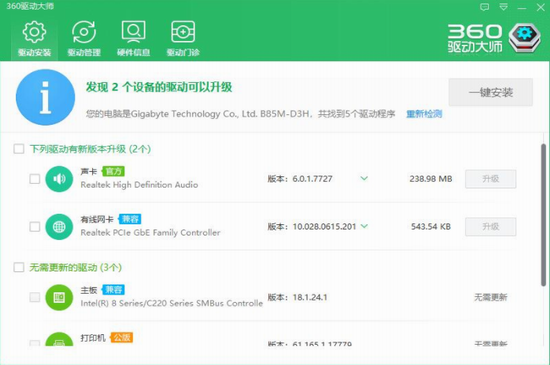Expand version dropdown for 10.028.0615.201
Image resolution: width=550 pixels, height=365 pixels.
click(364, 226)
